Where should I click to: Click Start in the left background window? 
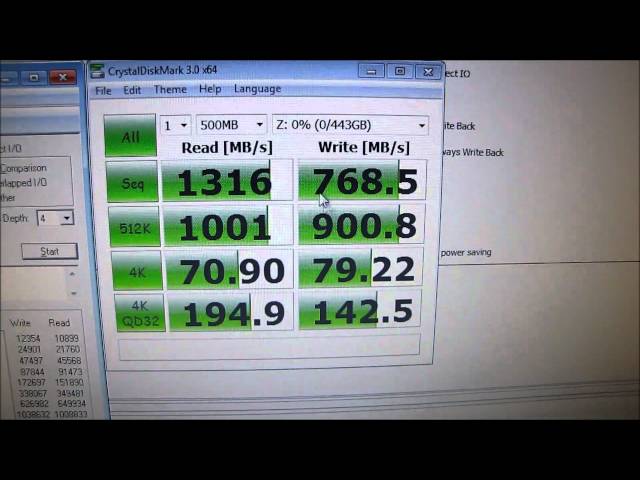[49, 251]
